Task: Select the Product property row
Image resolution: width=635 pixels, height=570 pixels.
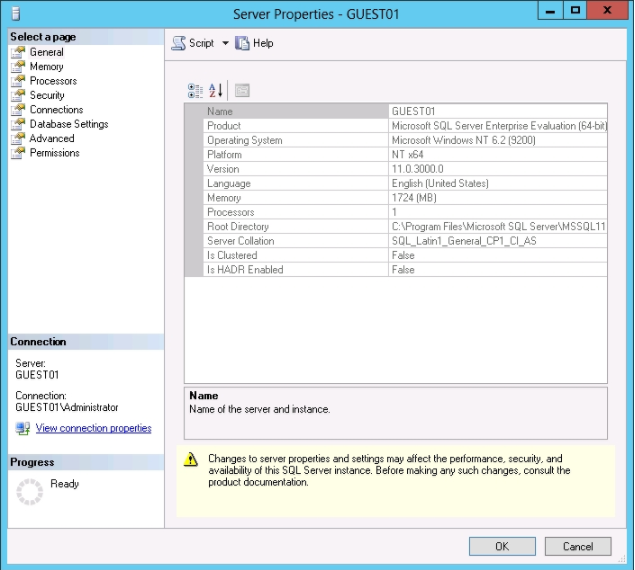Action: point(396,126)
